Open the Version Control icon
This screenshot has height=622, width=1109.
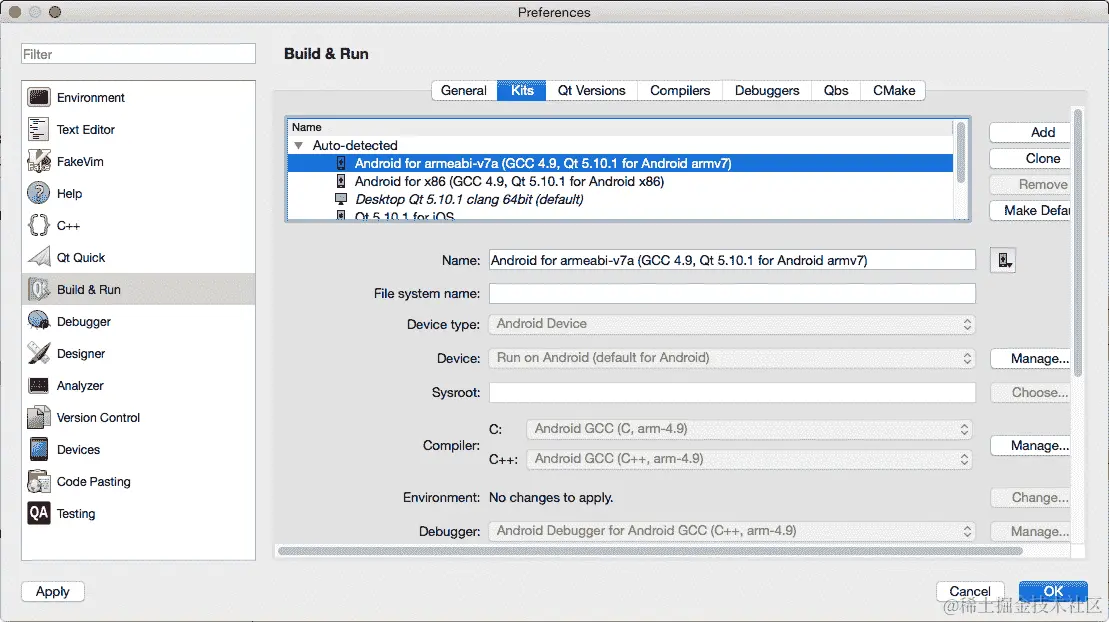[38, 417]
